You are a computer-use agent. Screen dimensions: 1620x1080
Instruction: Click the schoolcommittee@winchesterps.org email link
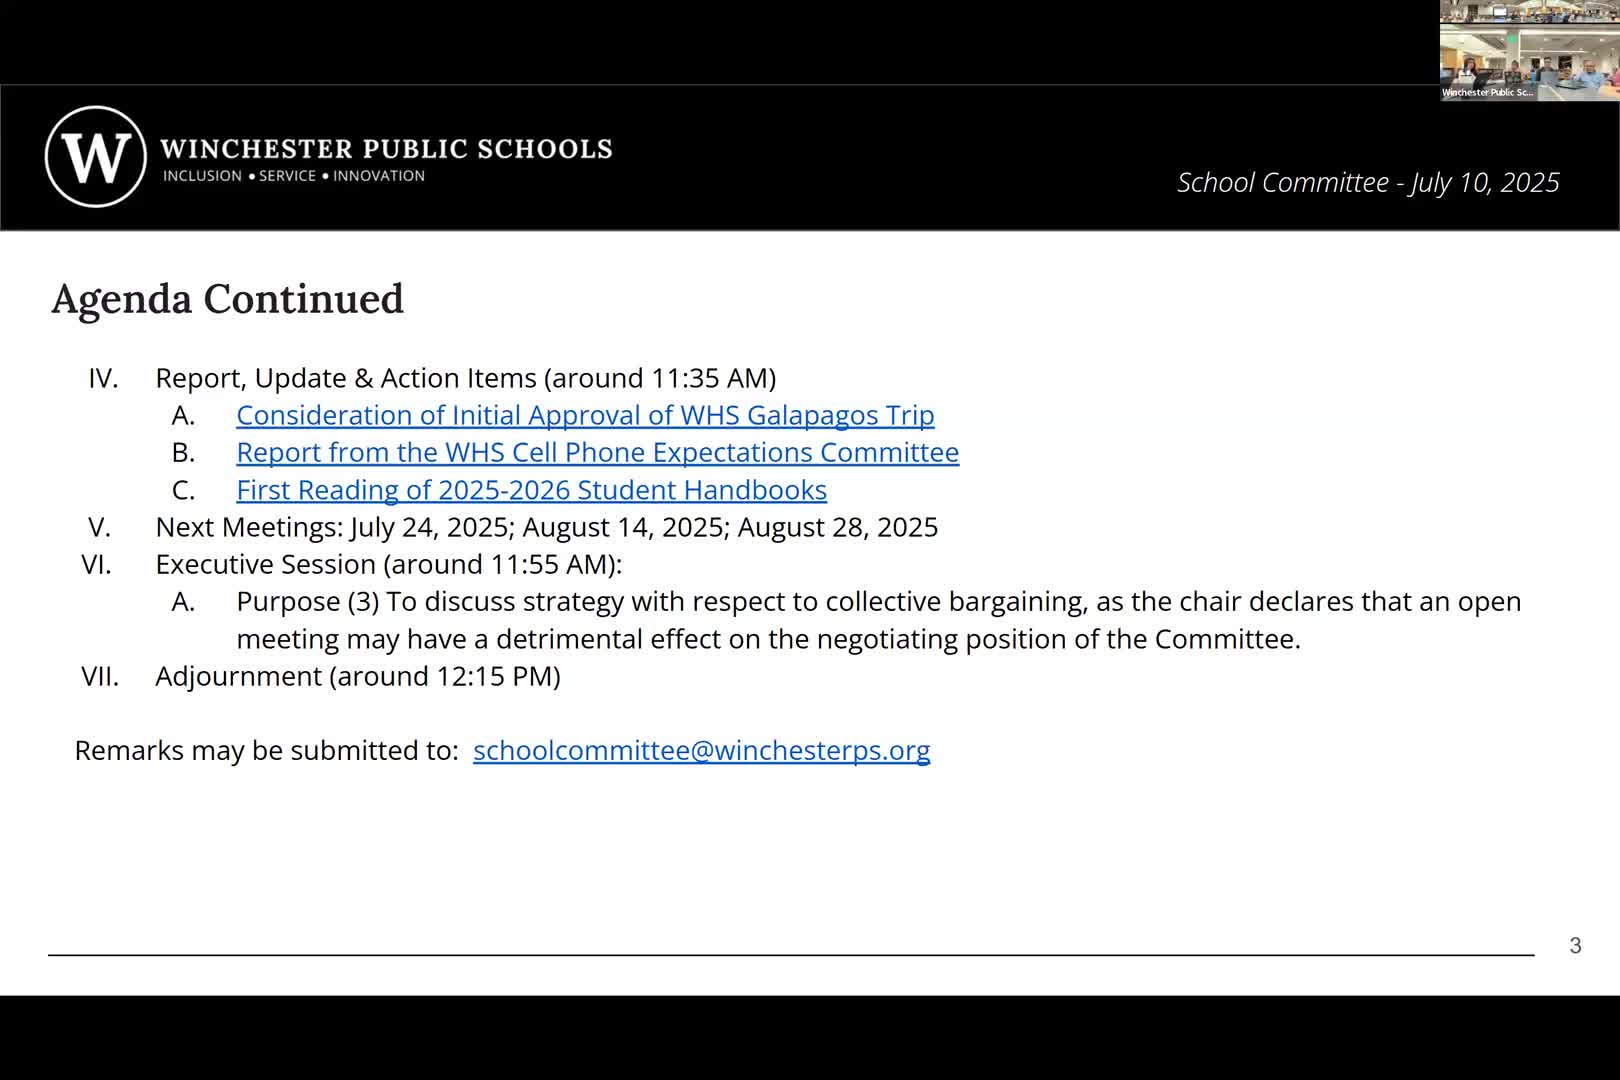(701, 750)
